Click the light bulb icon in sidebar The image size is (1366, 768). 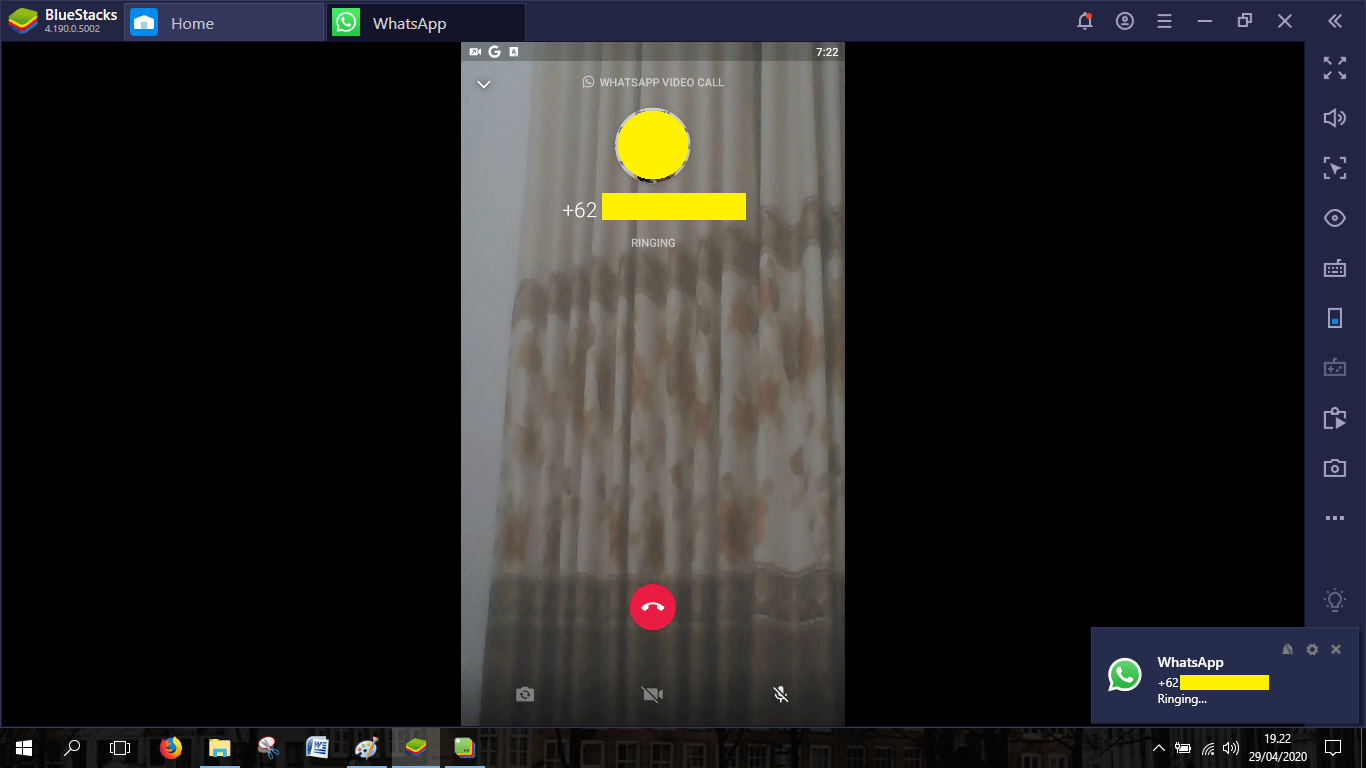pyautogui.click(x=1335, y=600)
